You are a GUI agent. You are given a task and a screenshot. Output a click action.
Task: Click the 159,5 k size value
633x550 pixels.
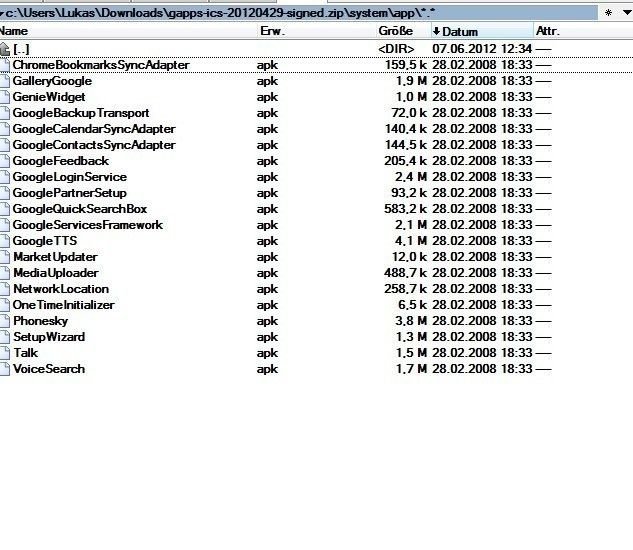pyautogui.click(x=406, y=65)
